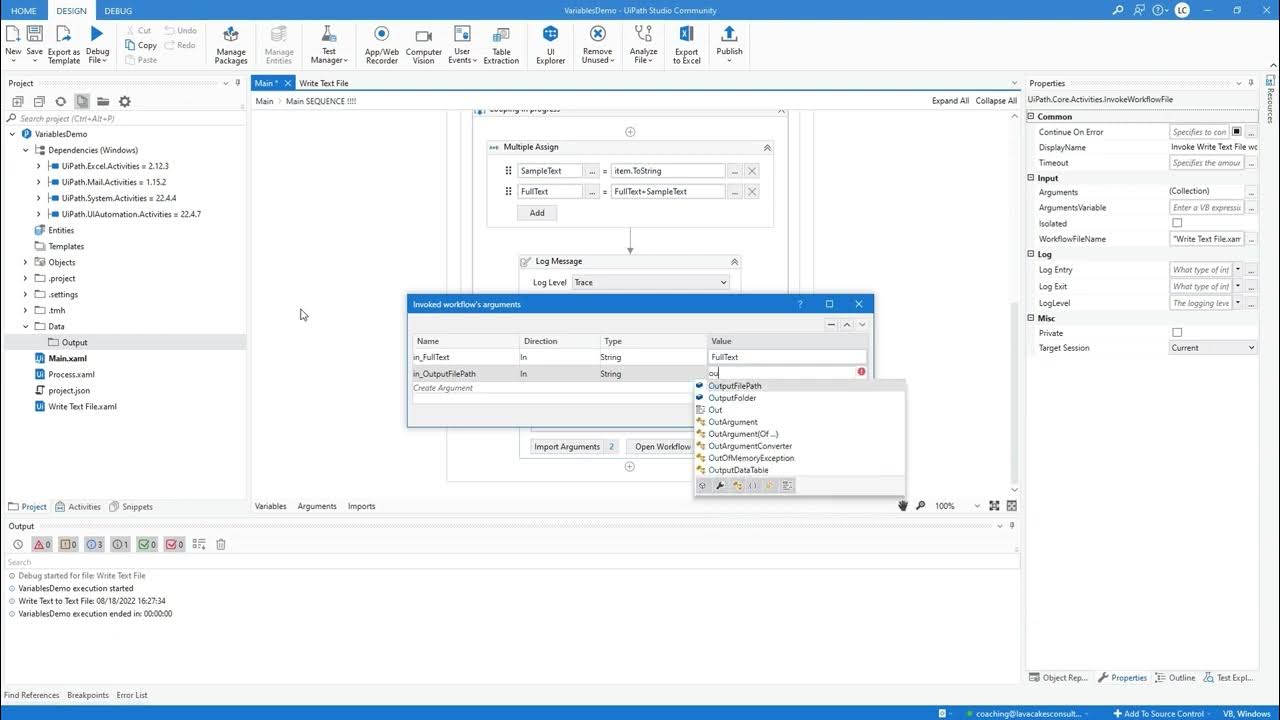Collapse the Dependencies tree node
The height and width of the screenshot is (720, 1280).
26,150
